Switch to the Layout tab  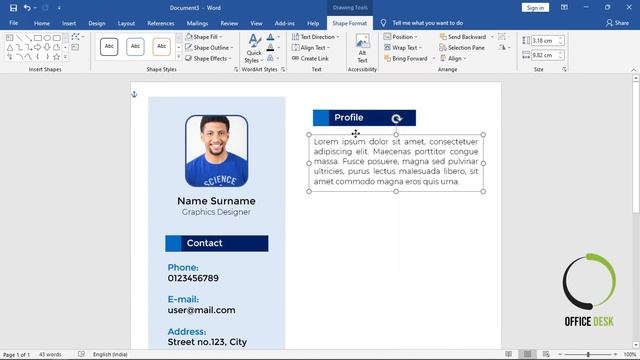(126, 23)
